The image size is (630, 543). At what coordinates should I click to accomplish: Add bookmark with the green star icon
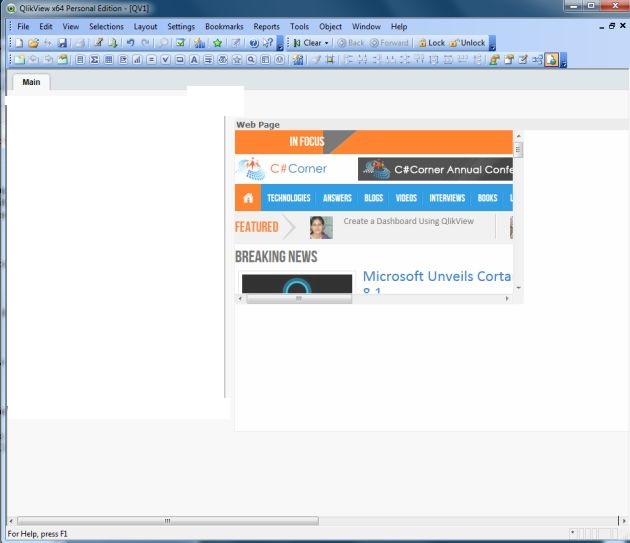click(x=217, y=43)
